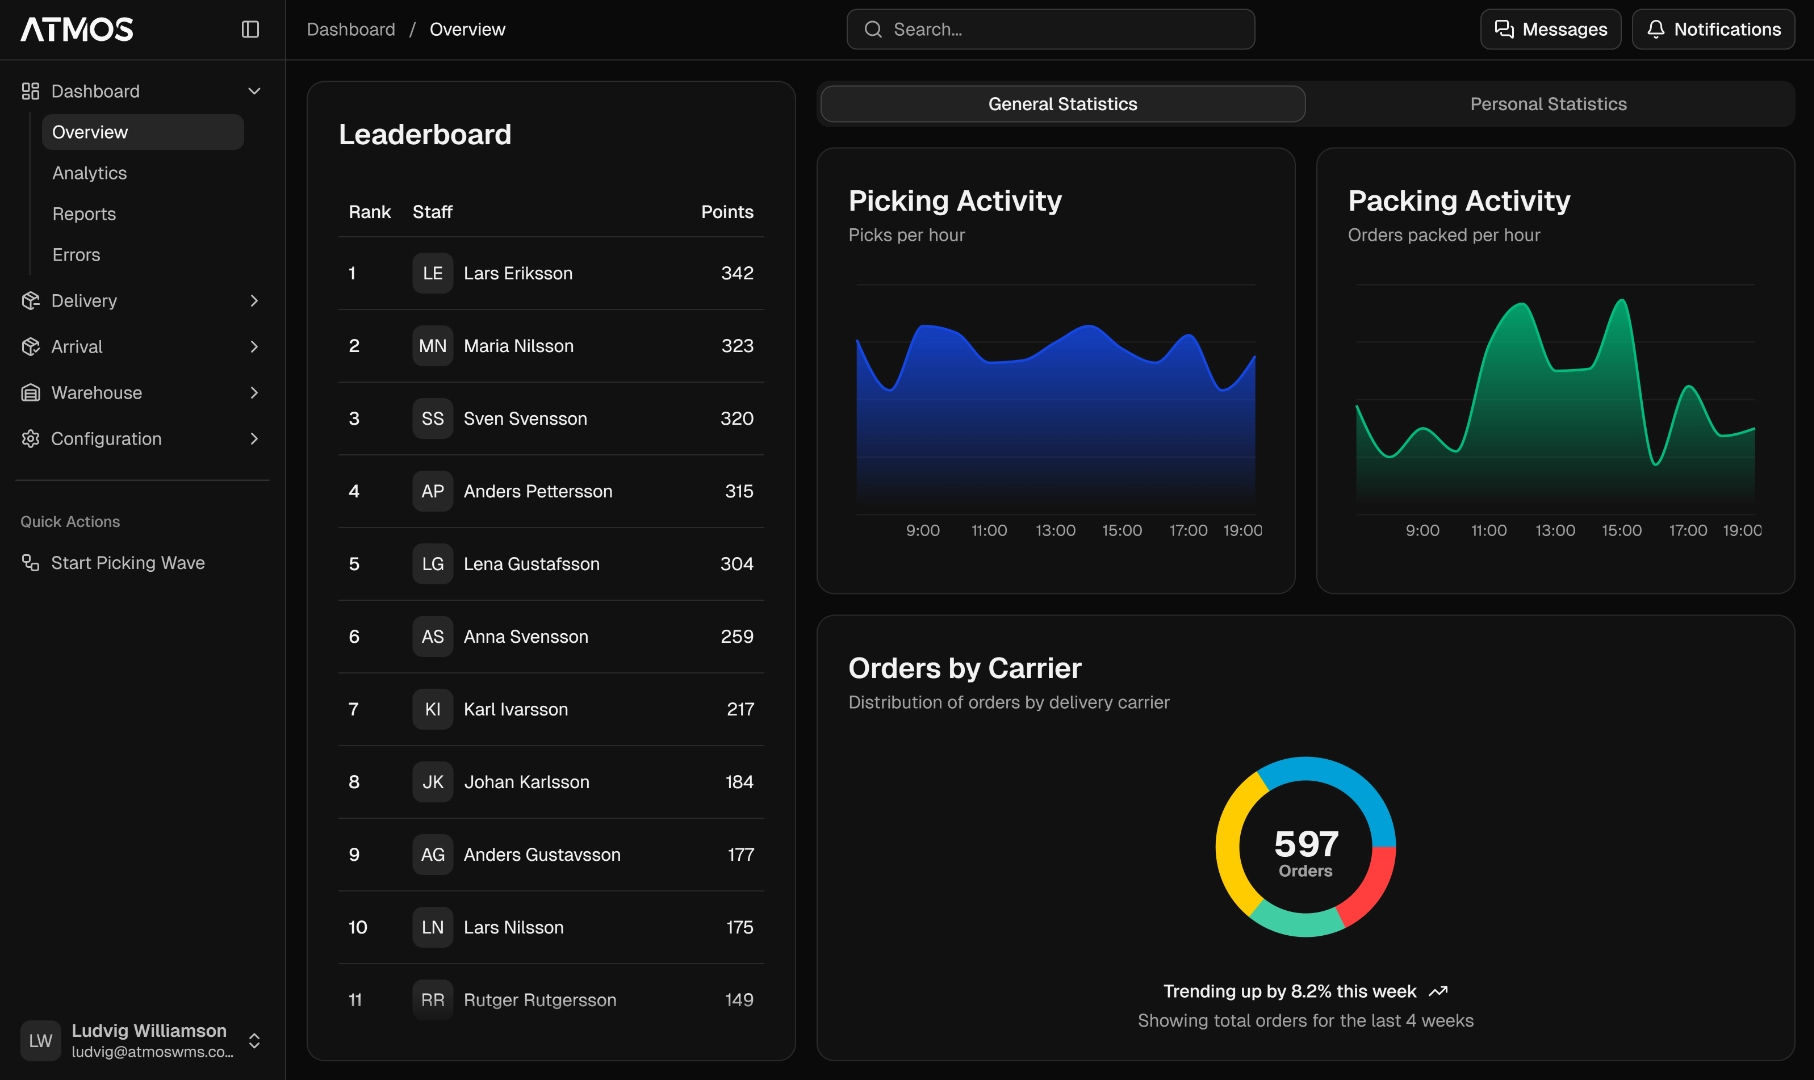
Task: Click the Notifications bell icon
Action: pos(1656,29)
